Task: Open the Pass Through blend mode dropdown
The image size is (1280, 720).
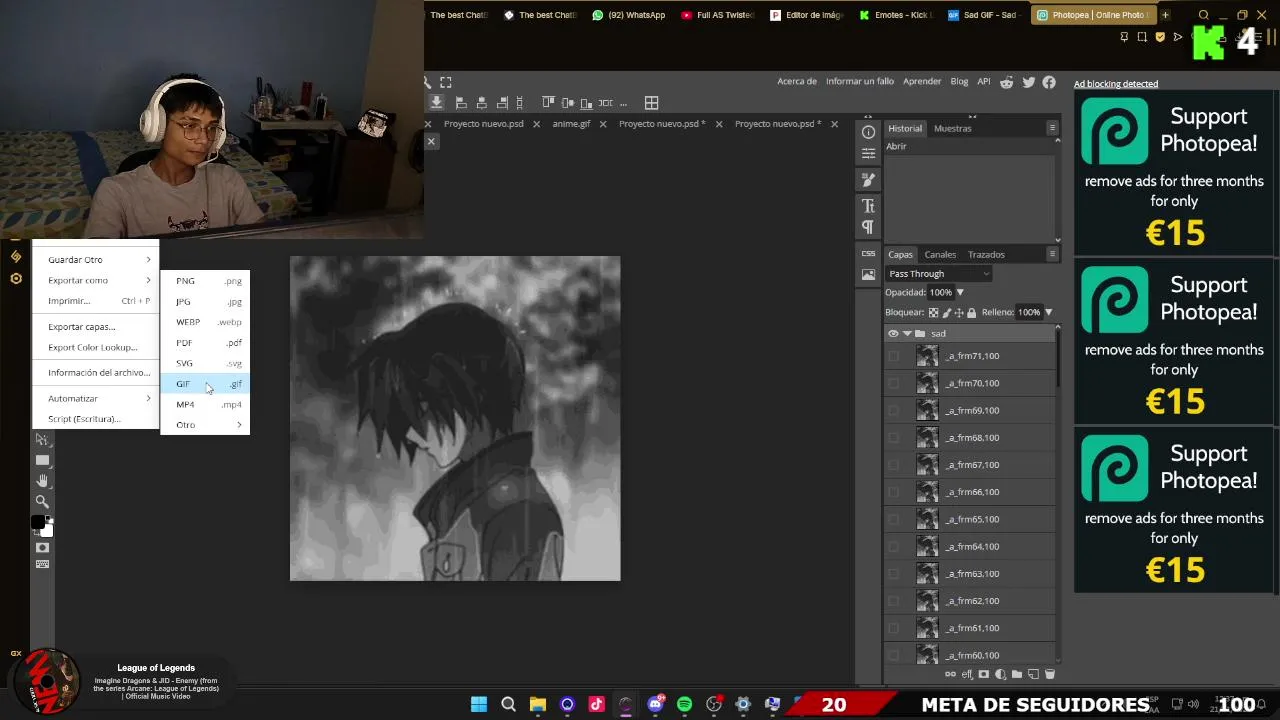Action: [938, 274]
